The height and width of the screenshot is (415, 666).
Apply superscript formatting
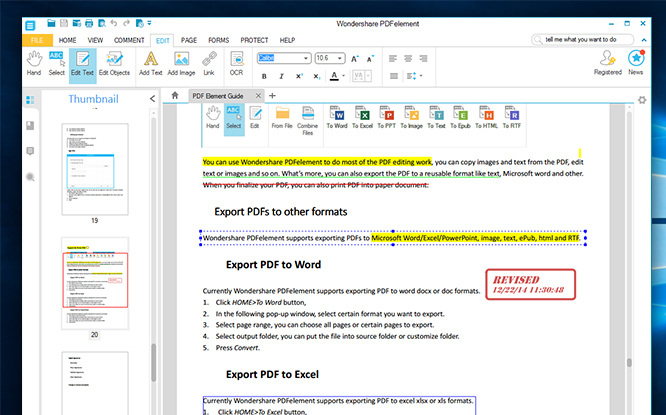(x=299, y=76)
